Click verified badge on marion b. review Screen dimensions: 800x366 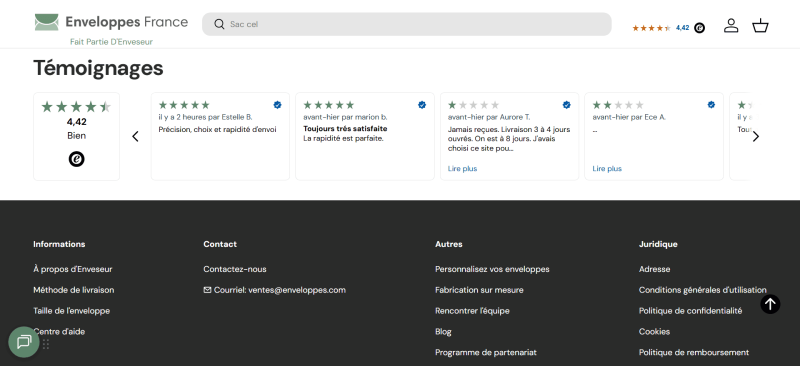pos(422,105)
